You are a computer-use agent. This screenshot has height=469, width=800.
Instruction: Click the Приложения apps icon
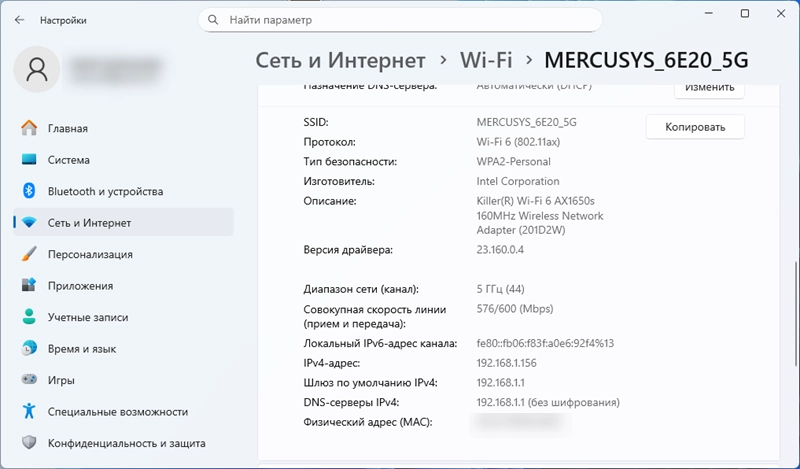29,285
